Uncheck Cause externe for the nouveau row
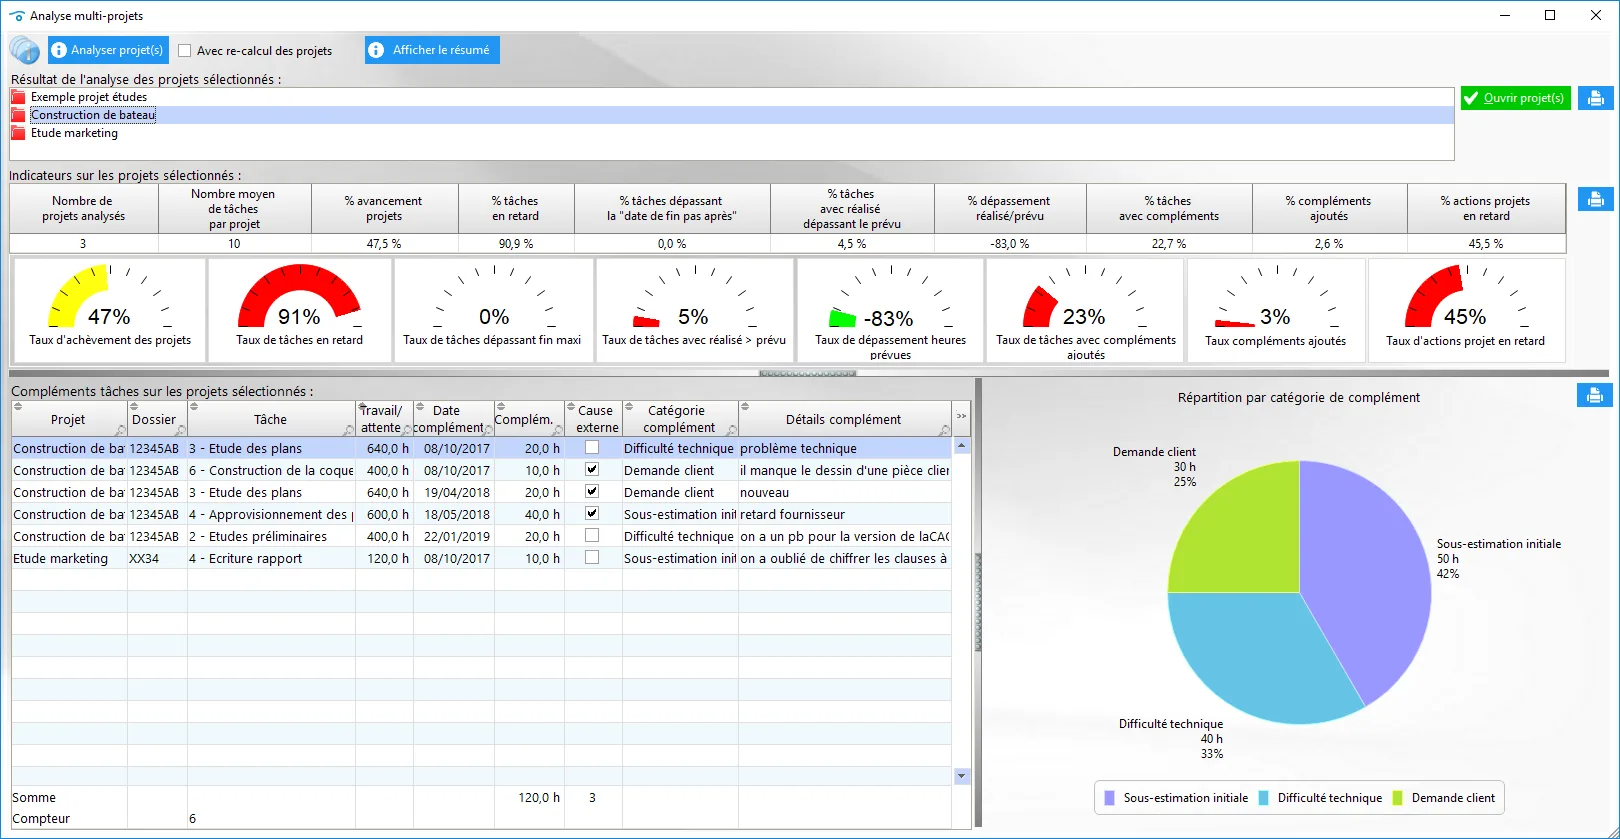1620x839 pixels. (592, 492)
